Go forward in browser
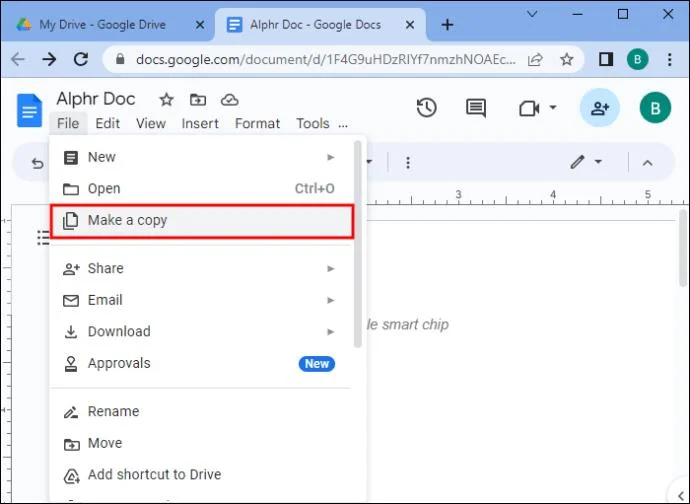690x504 pixels. point(49,59)
